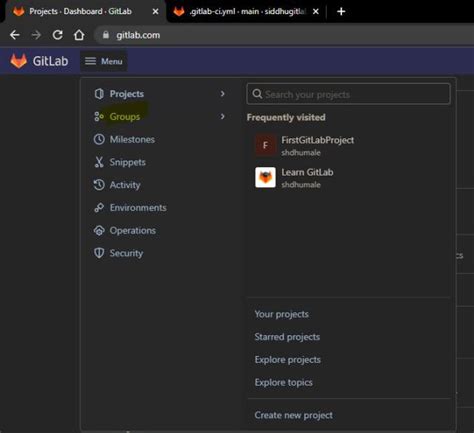The height and width of the screenshot is (433, 474).
Task: Click the Search your projects field
Action: click(x=348, y=94)
